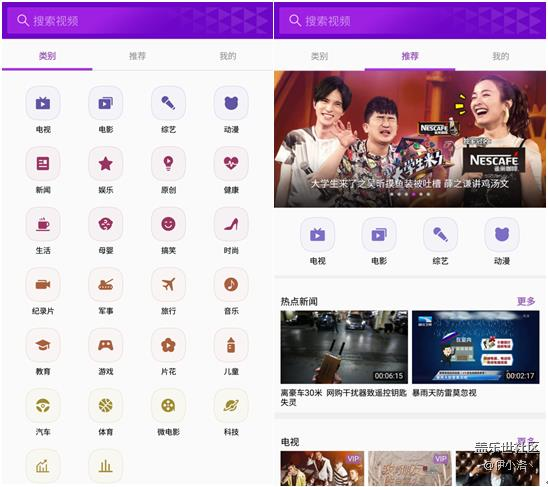Screen dimensions: 548x487
Task: Open the 健康 heart category icon
Action: (x=231, y=164)
